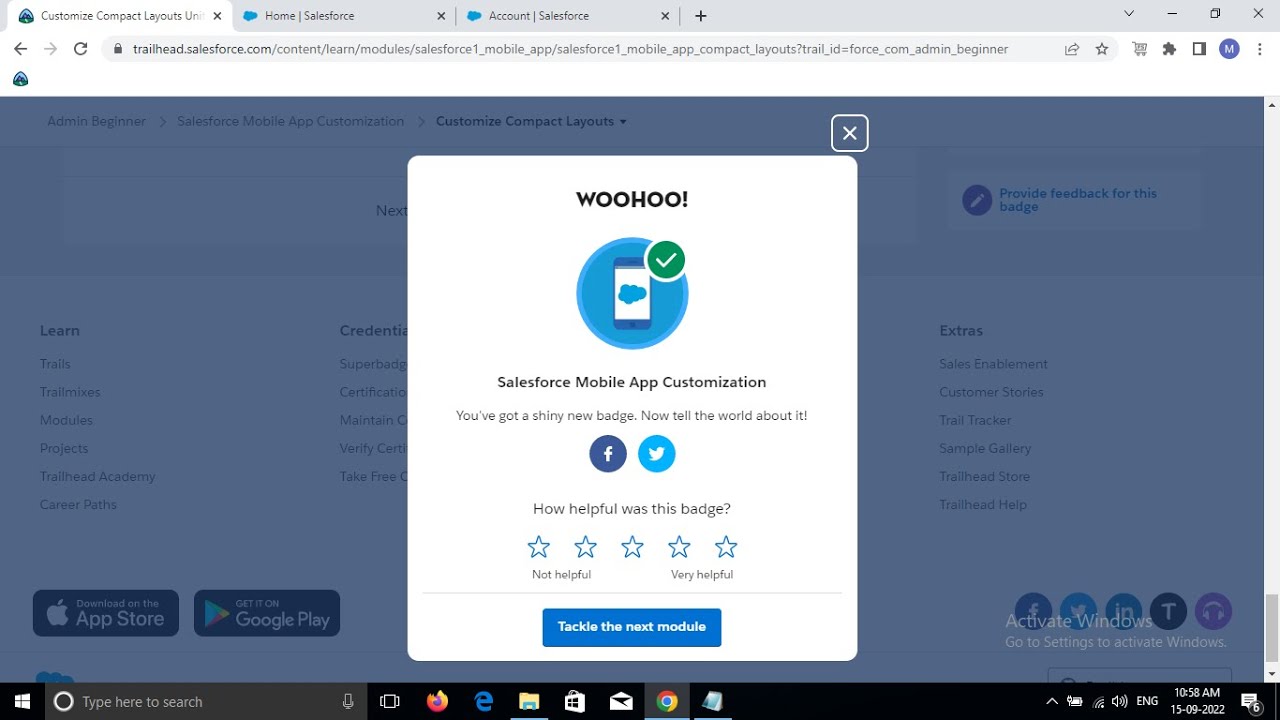
Task: Rate badge four stars
Action: pyautogui.click(x=679, y=547)
